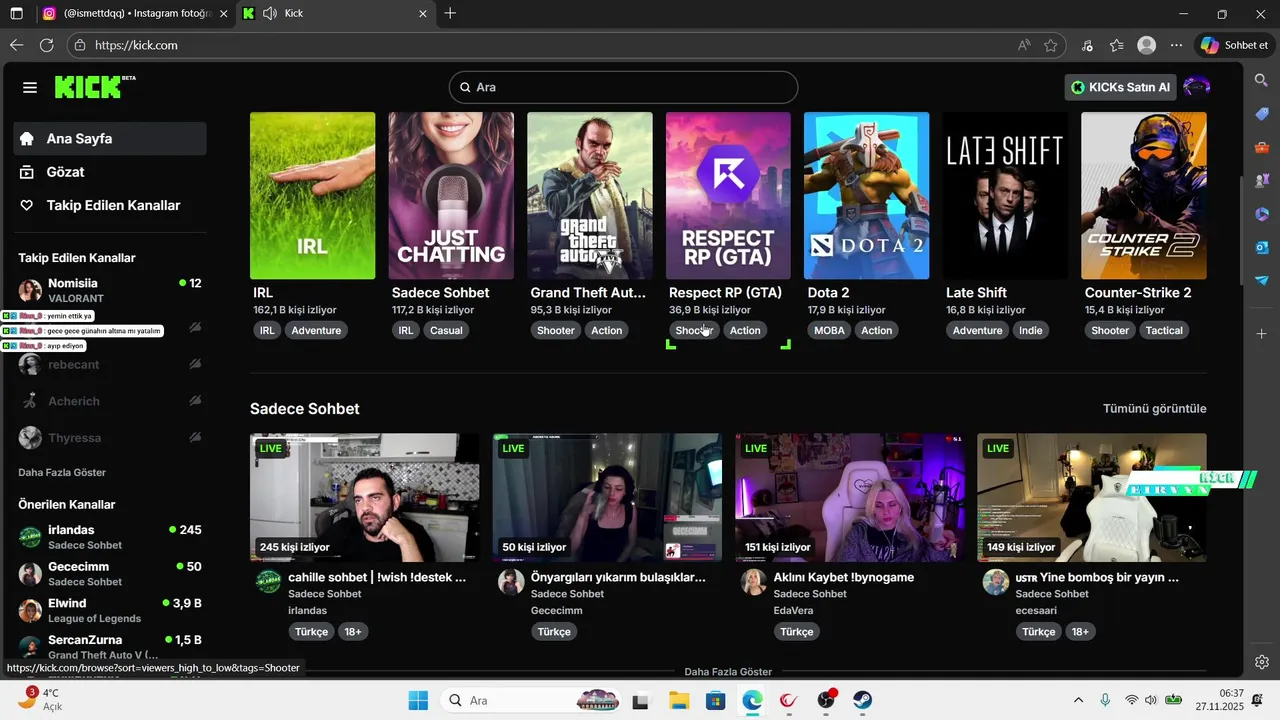Click the 18+ tag under irlandas stream
Screen dimensions: 1280x720
(353, 631)
